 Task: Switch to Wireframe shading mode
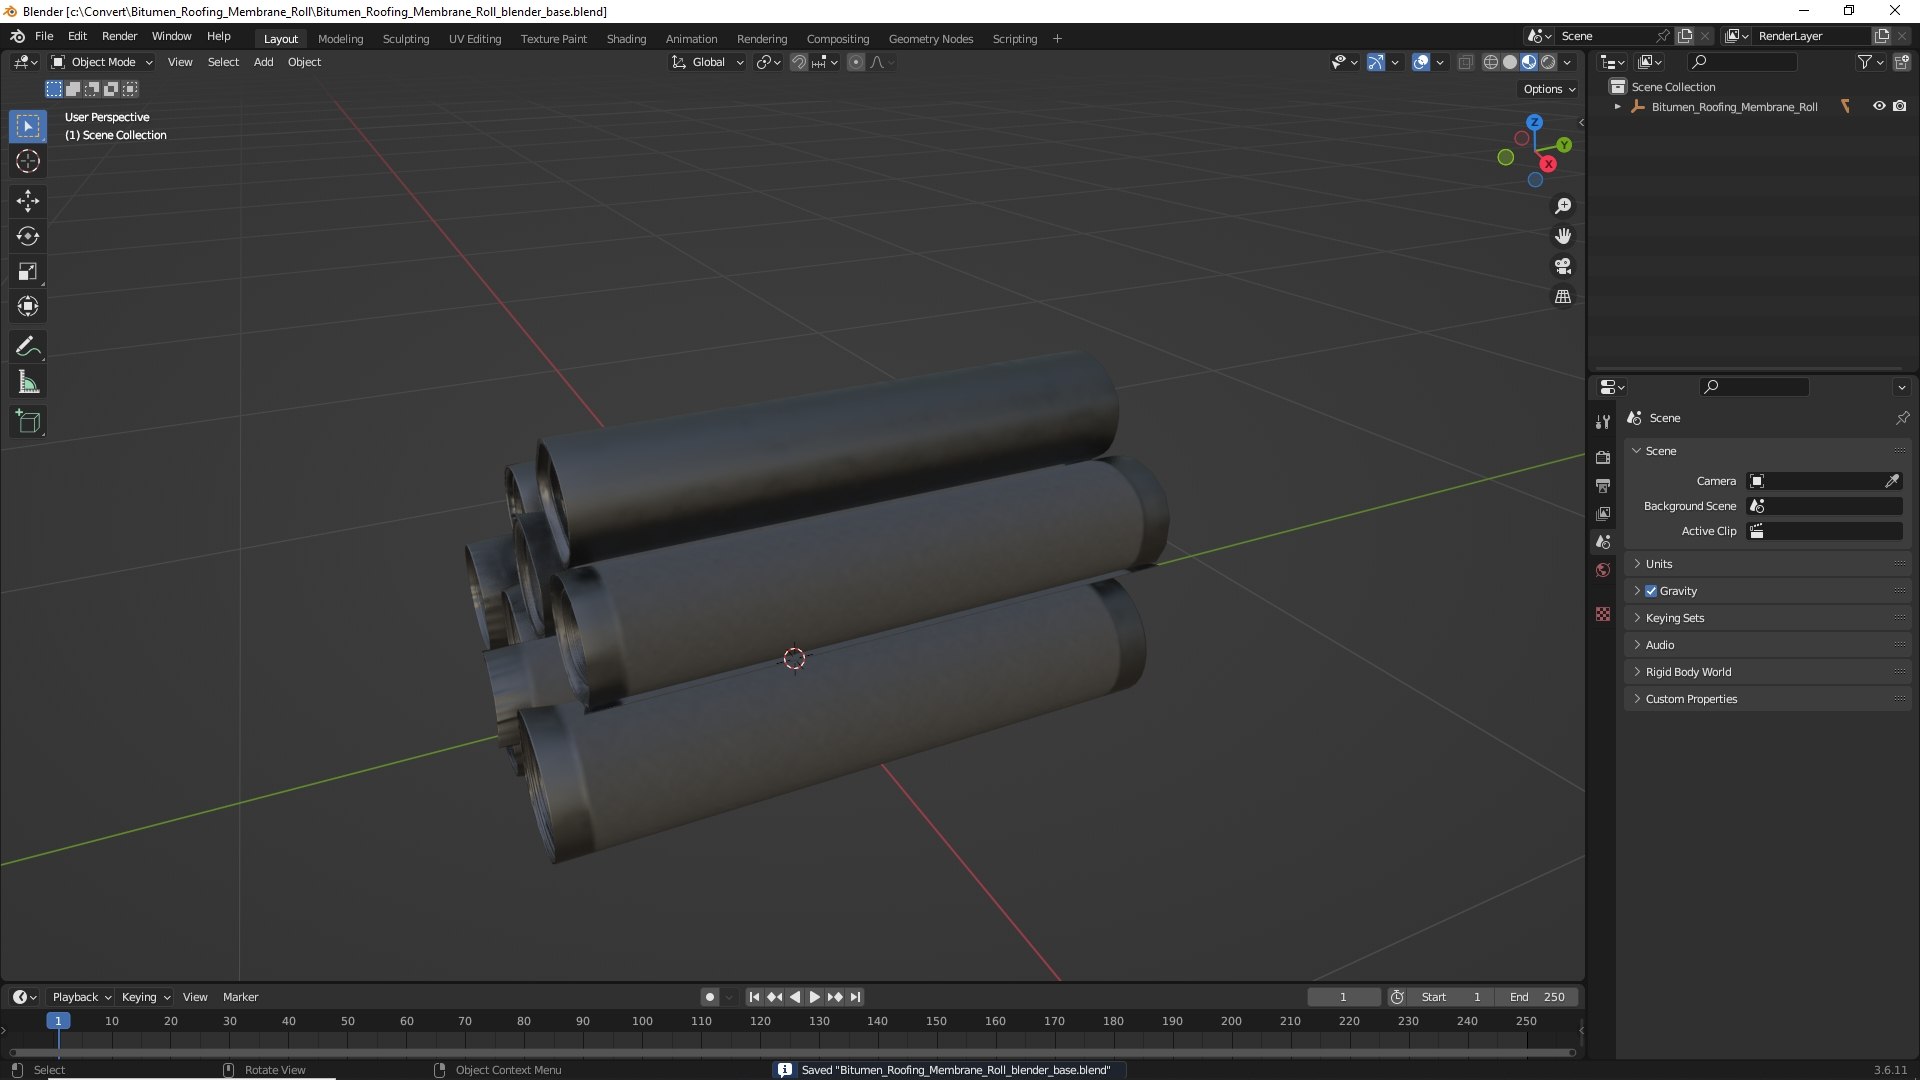point(1491,62)
